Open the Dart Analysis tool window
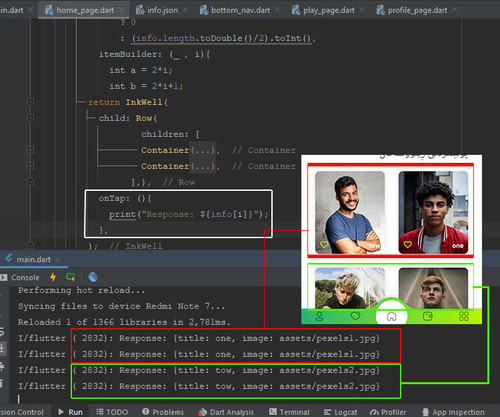 click(x=226, y=412)
